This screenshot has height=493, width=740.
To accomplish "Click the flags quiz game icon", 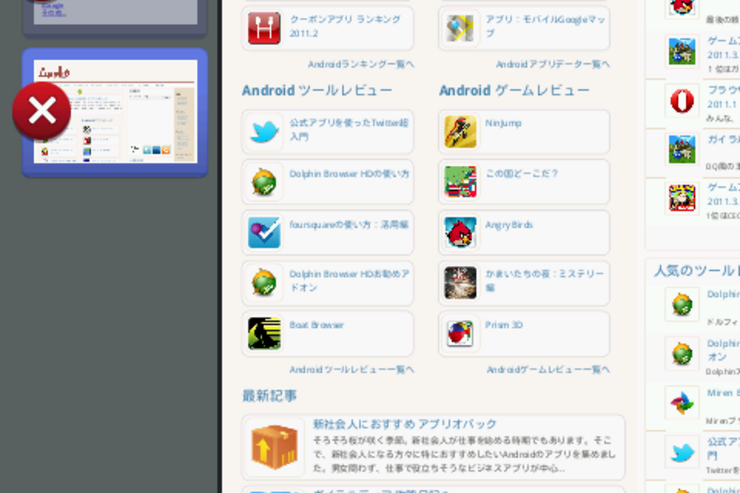I will click(460, 182).
